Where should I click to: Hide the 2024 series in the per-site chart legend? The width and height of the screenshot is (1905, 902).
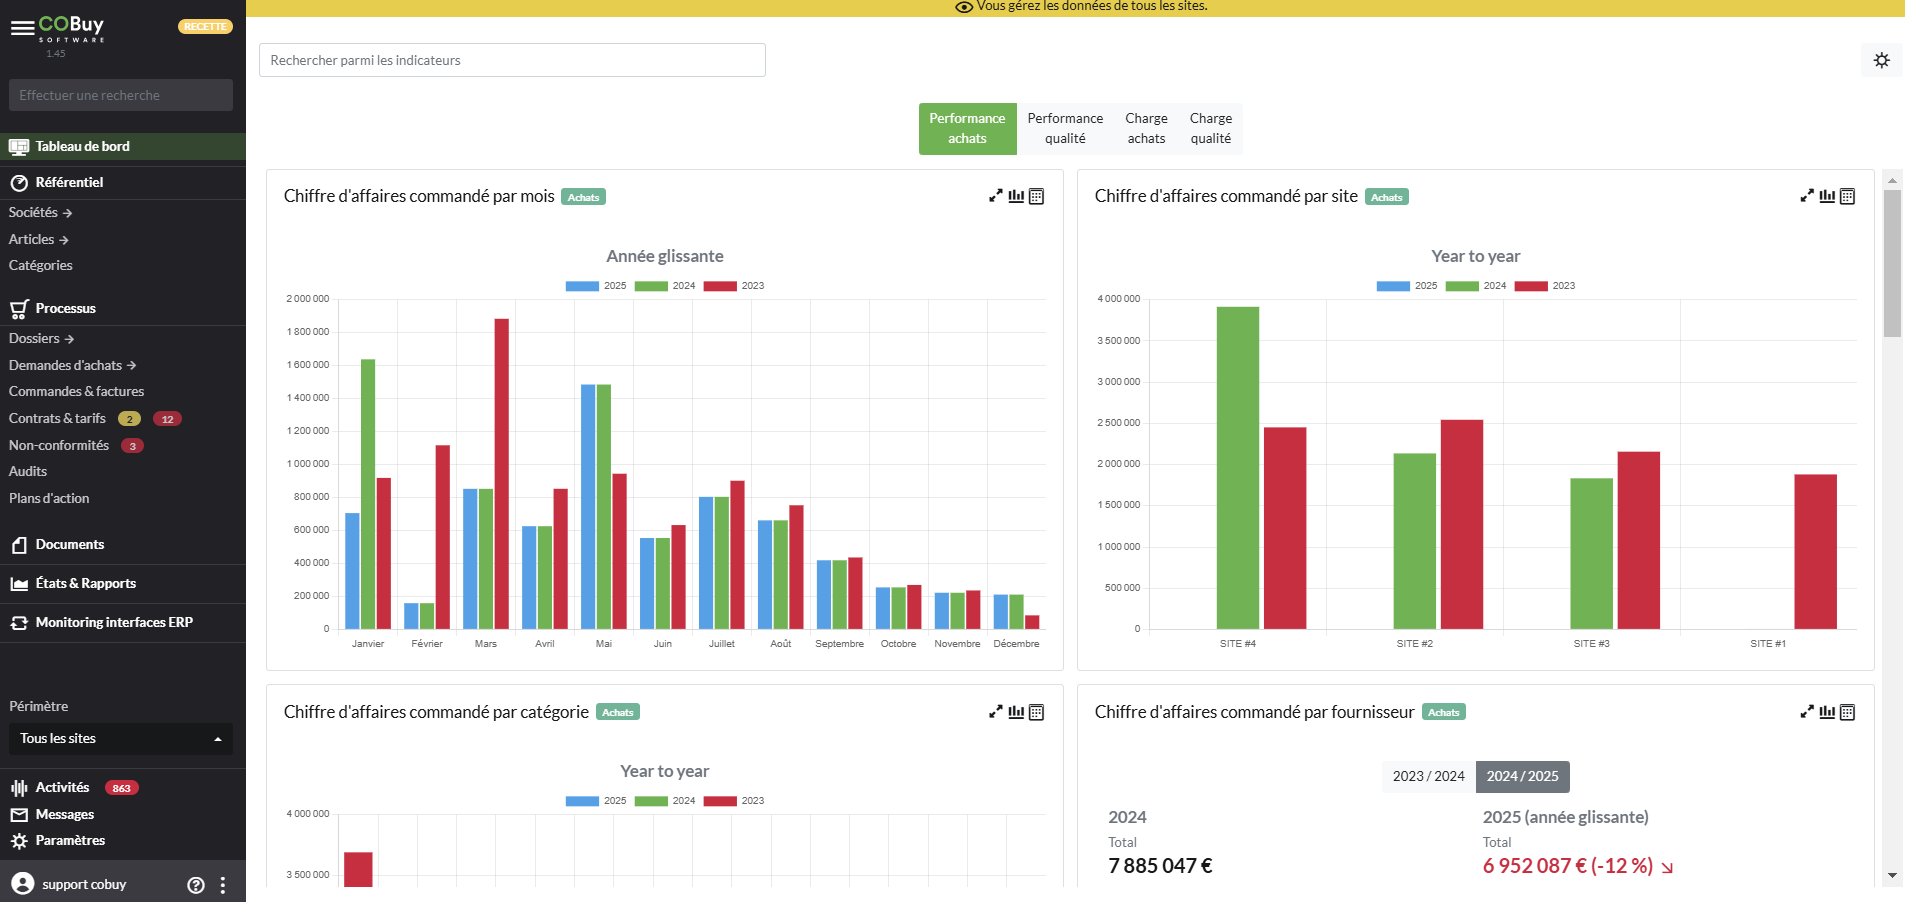tap(1476, 286)
